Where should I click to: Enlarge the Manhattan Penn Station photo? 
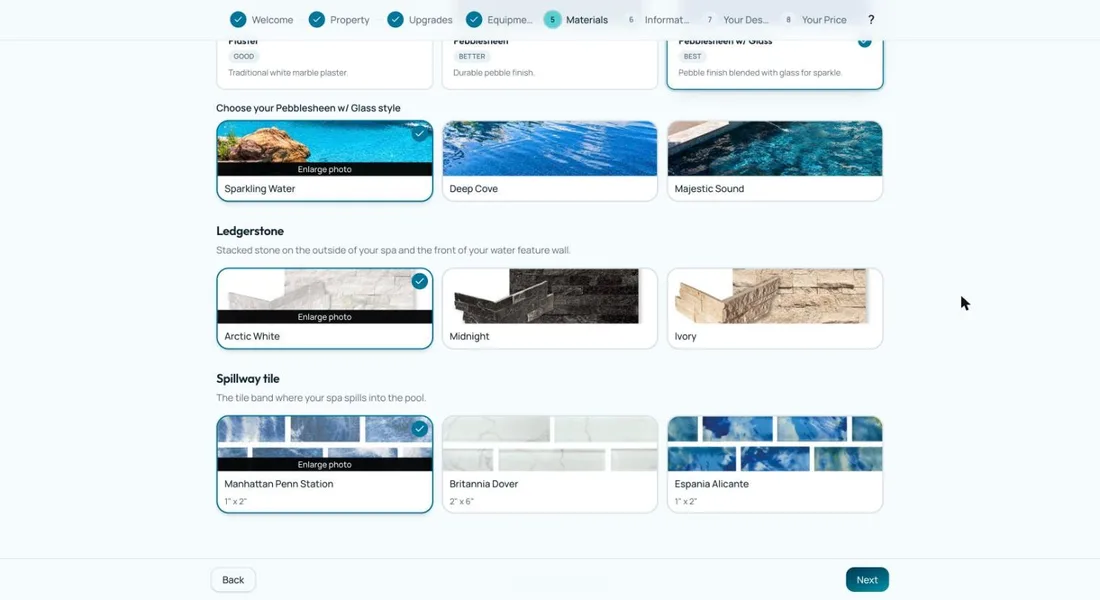(325, 465)
